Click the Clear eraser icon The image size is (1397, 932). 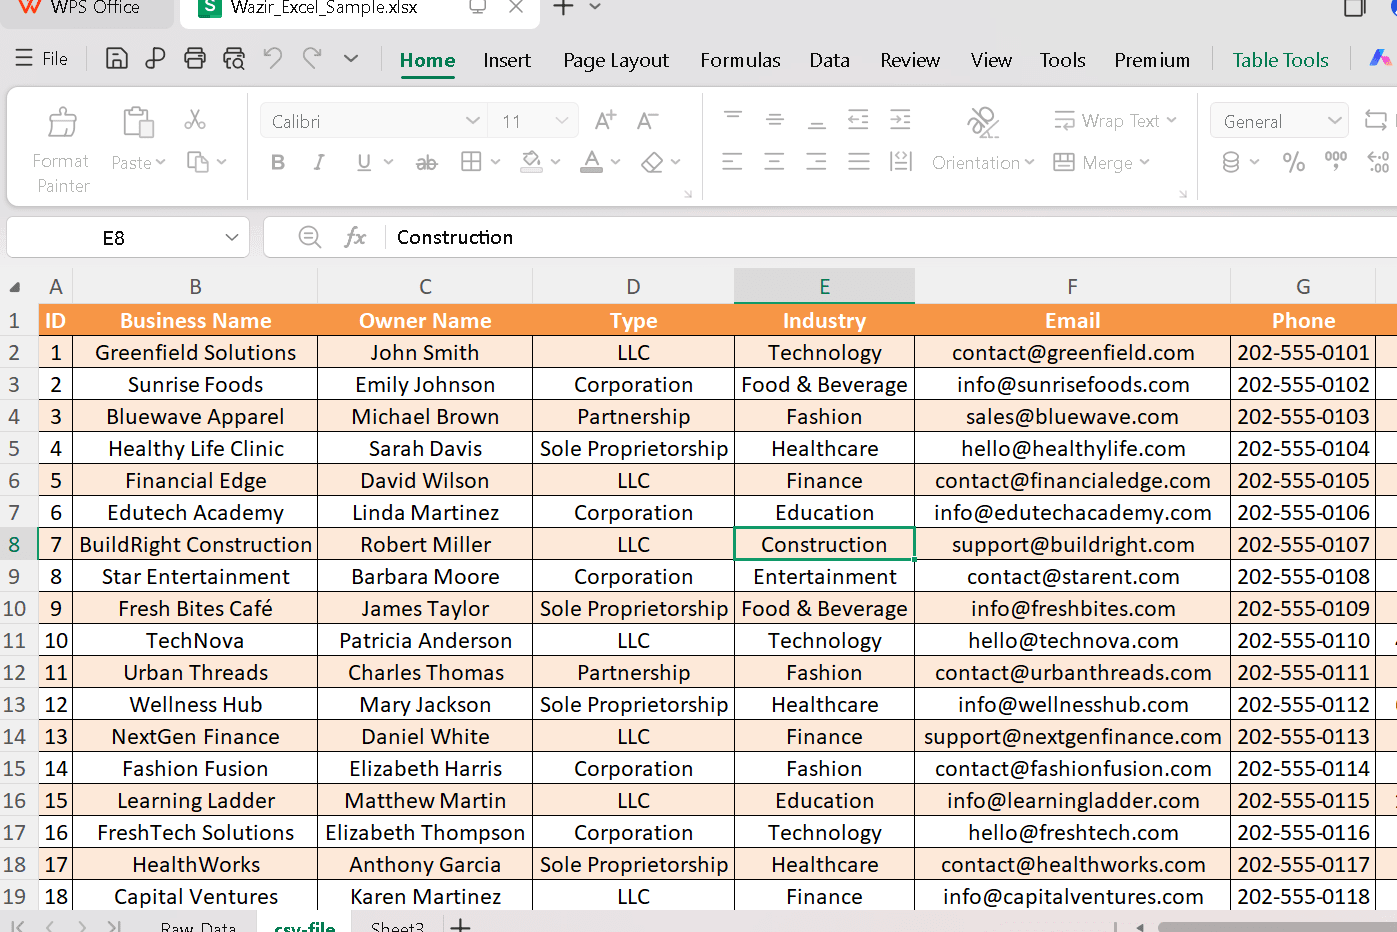652,162
